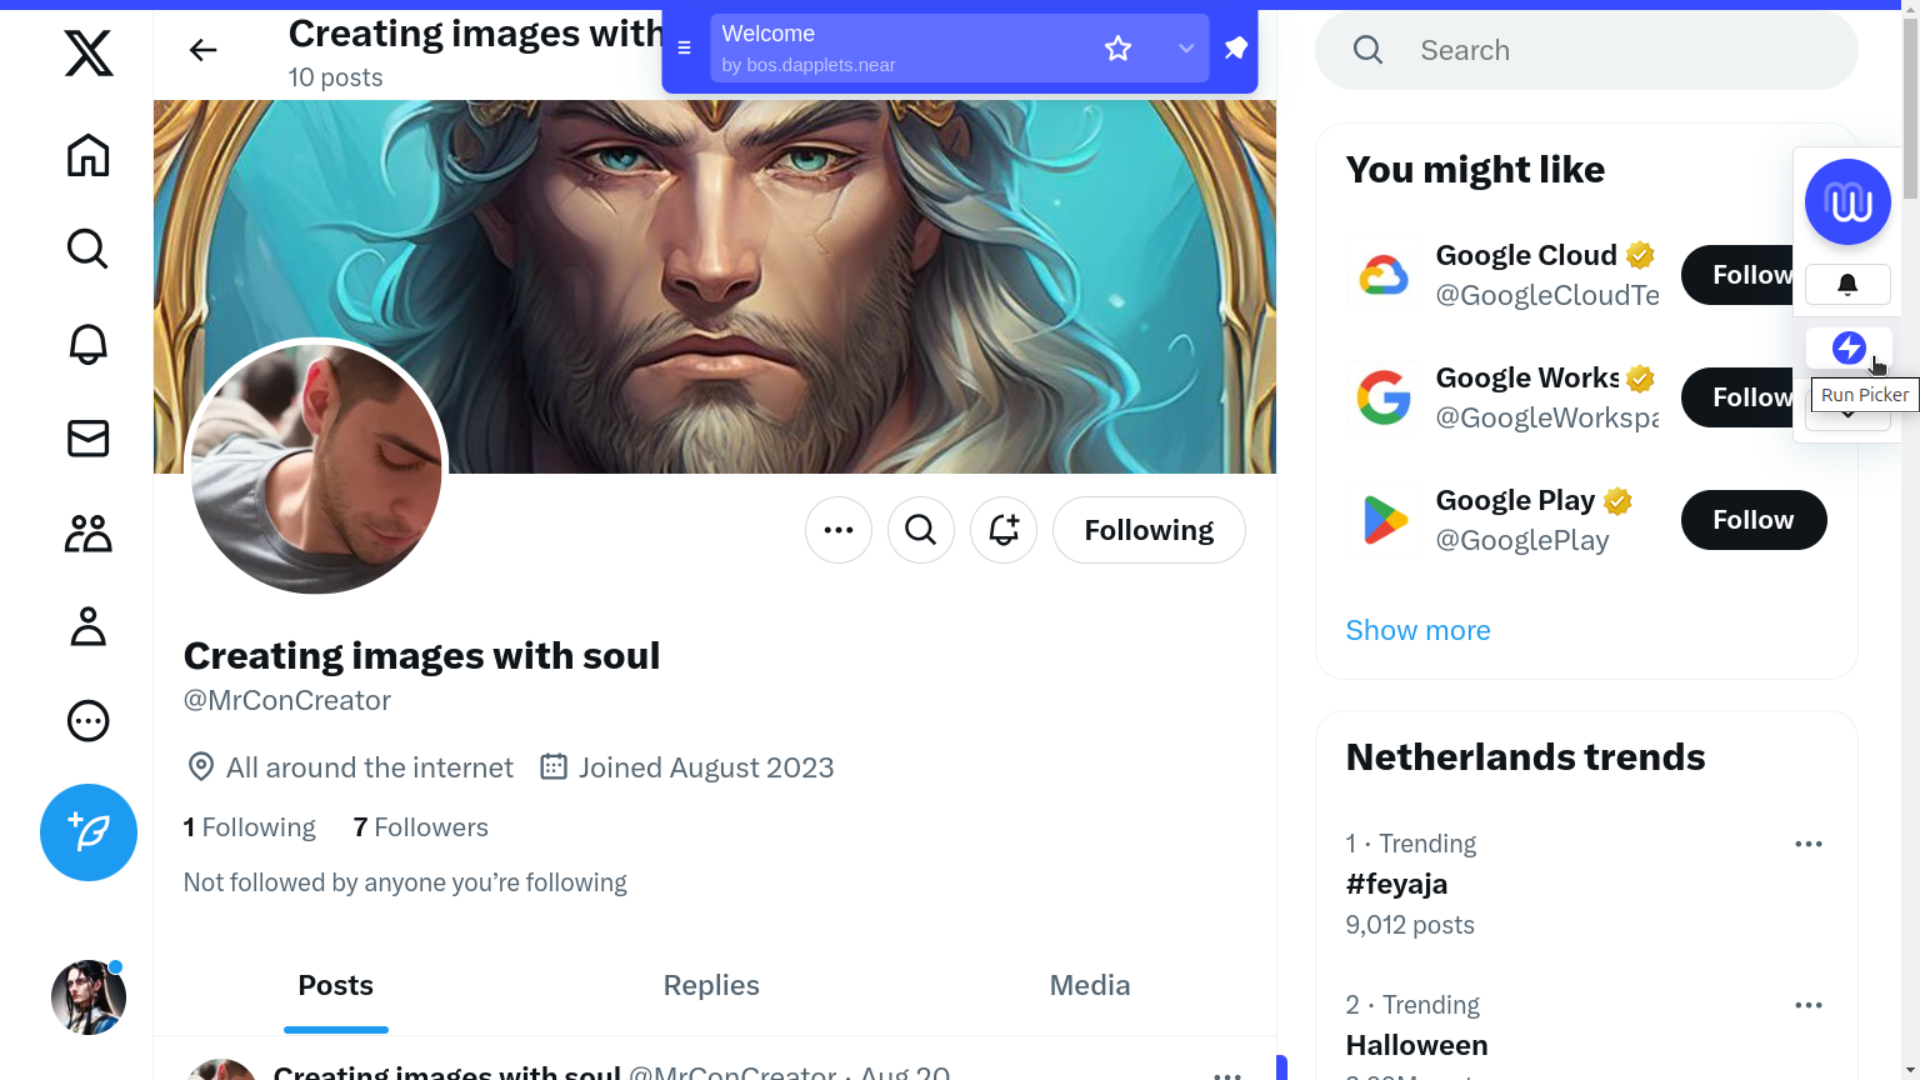Switch to the Replies tab
This screenshot has height=1080, width=1920.
[x=711, y=985]
